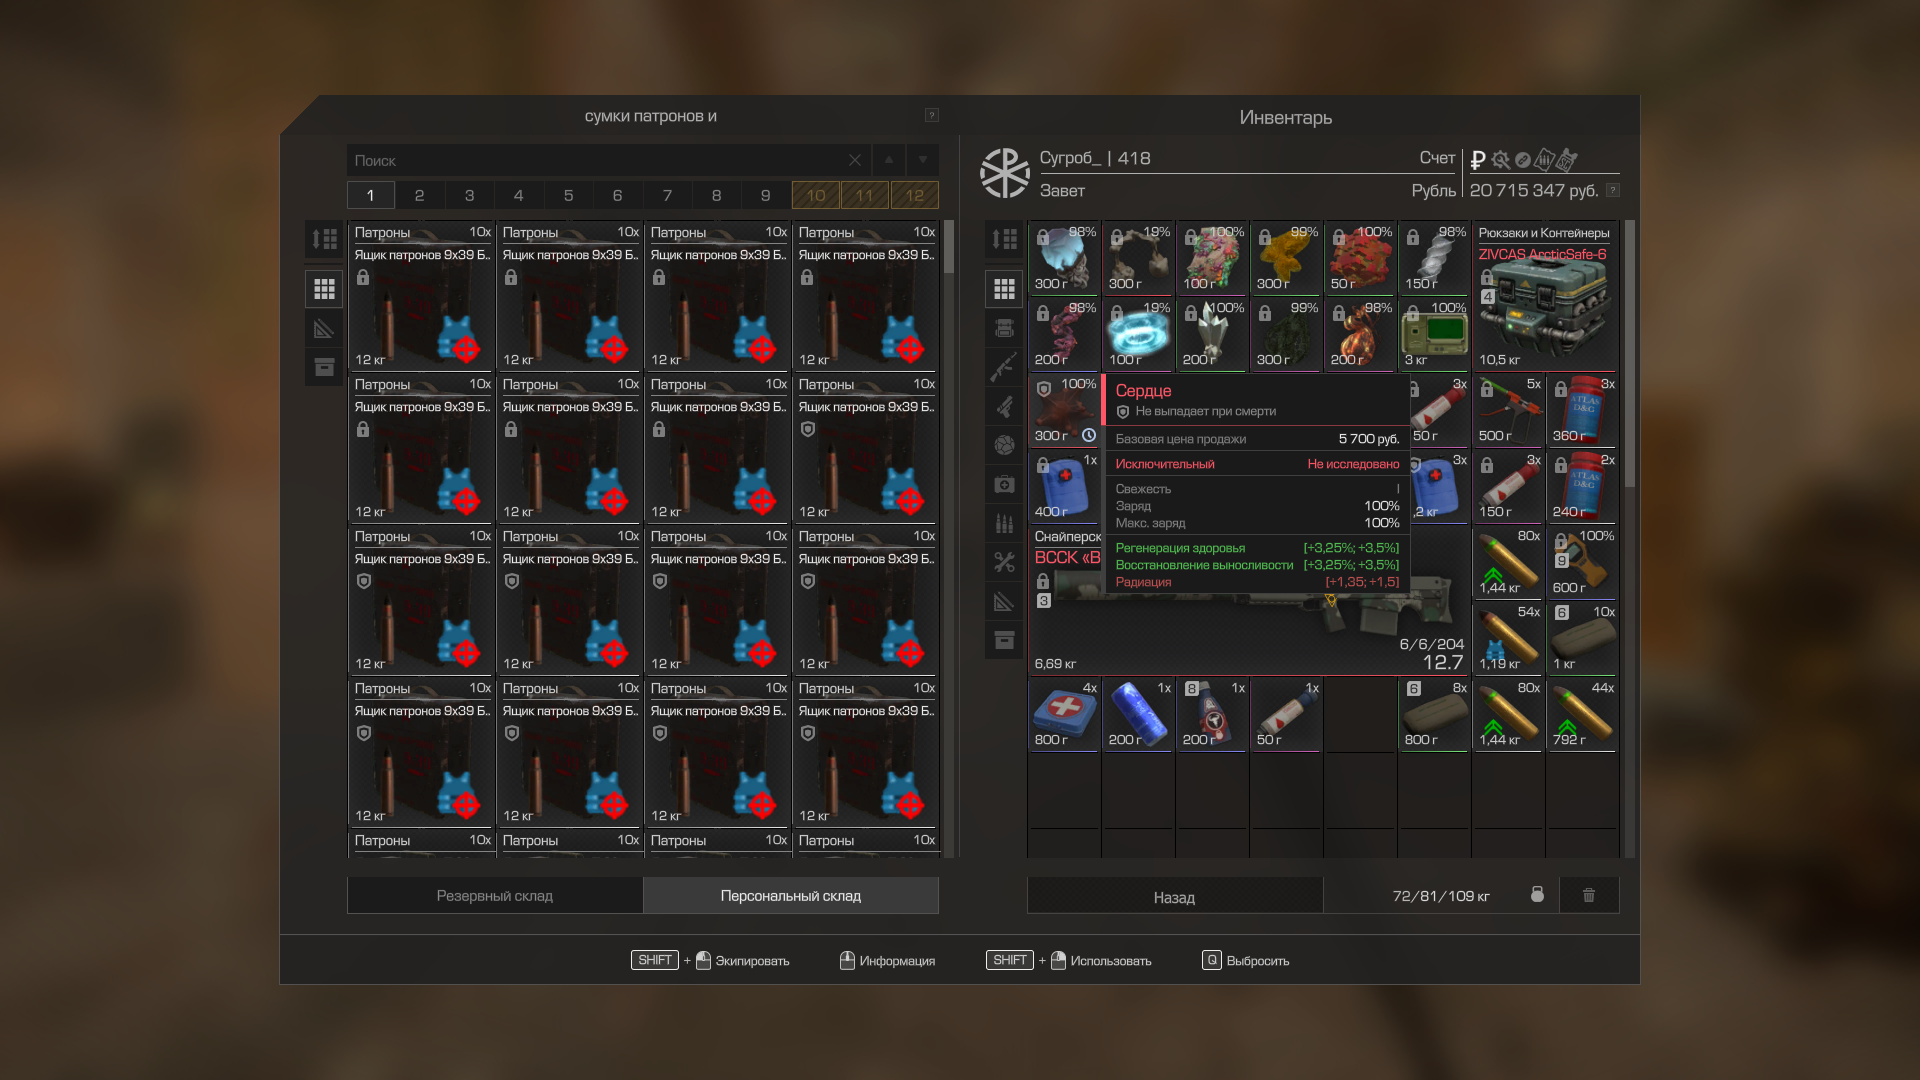Click the storage panel vertical scrollbar

(948, 246)
